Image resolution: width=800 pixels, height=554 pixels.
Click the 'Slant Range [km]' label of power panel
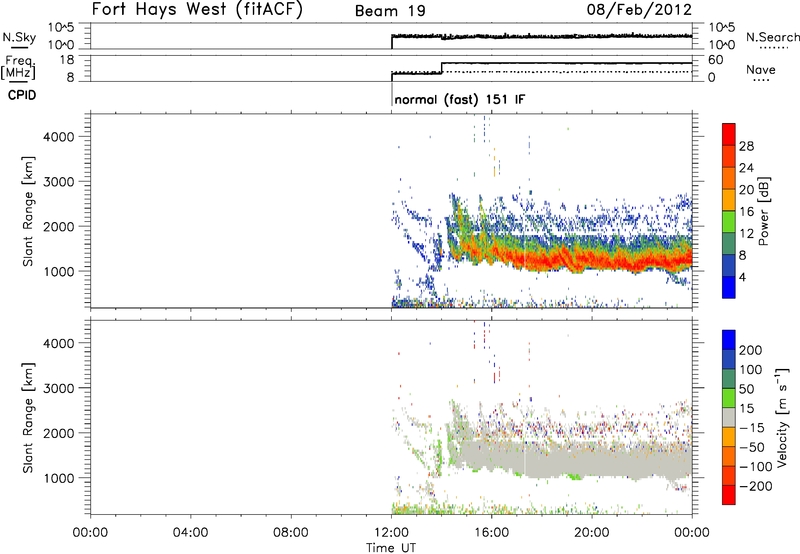28,211
